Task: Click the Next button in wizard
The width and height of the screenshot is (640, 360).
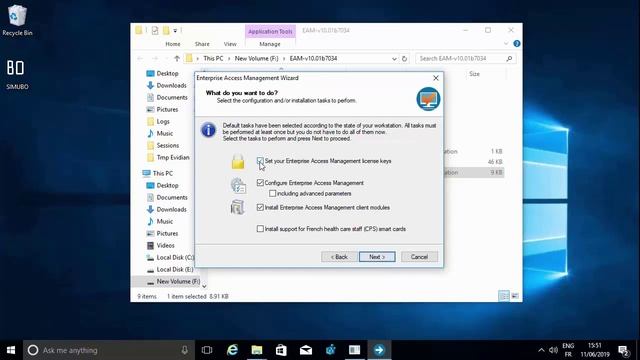Action: tap(377, 257)
